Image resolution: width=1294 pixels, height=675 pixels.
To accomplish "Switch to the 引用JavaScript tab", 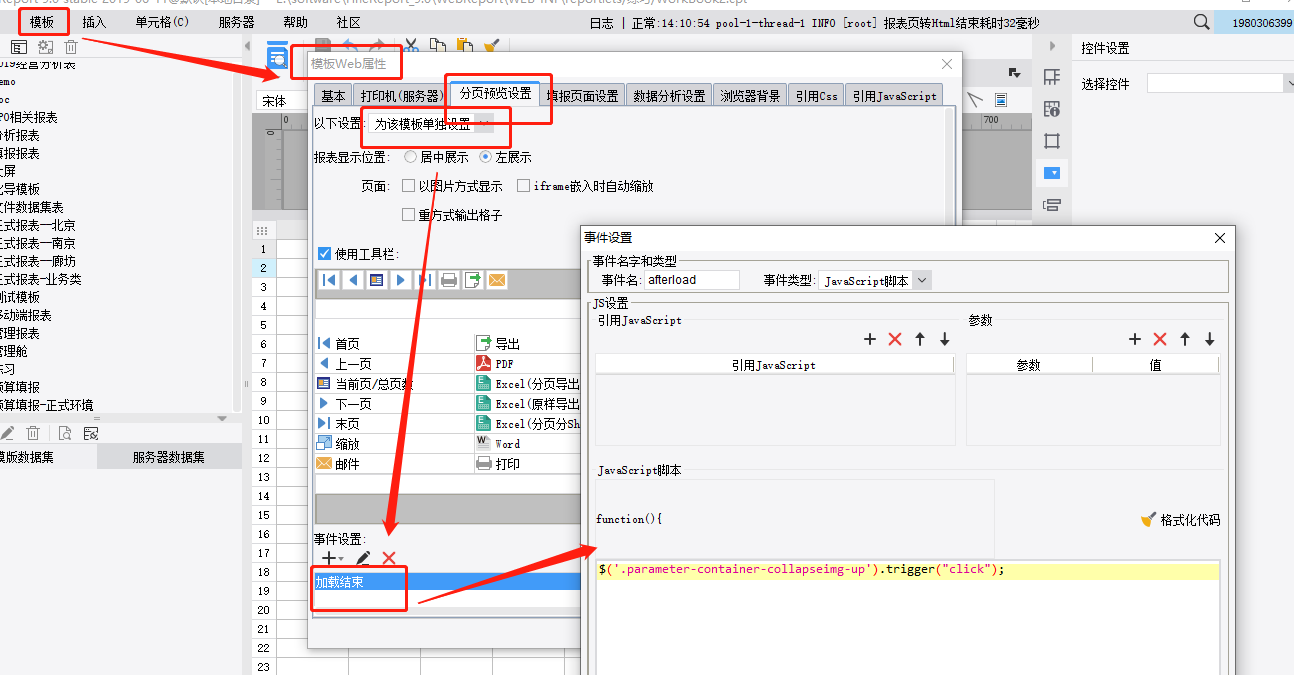I will click(x=894, y=96).
